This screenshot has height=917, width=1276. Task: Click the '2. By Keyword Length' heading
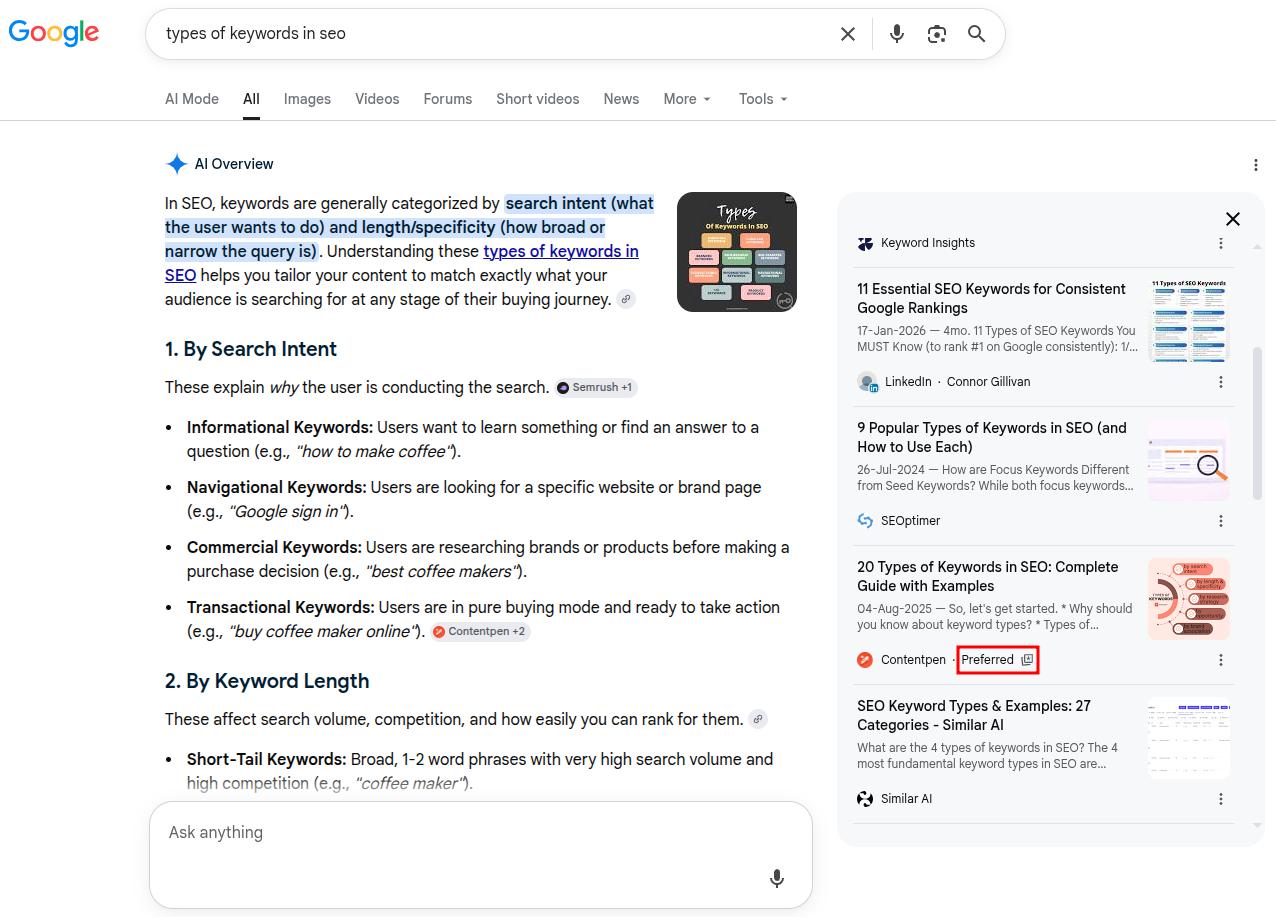267,681
